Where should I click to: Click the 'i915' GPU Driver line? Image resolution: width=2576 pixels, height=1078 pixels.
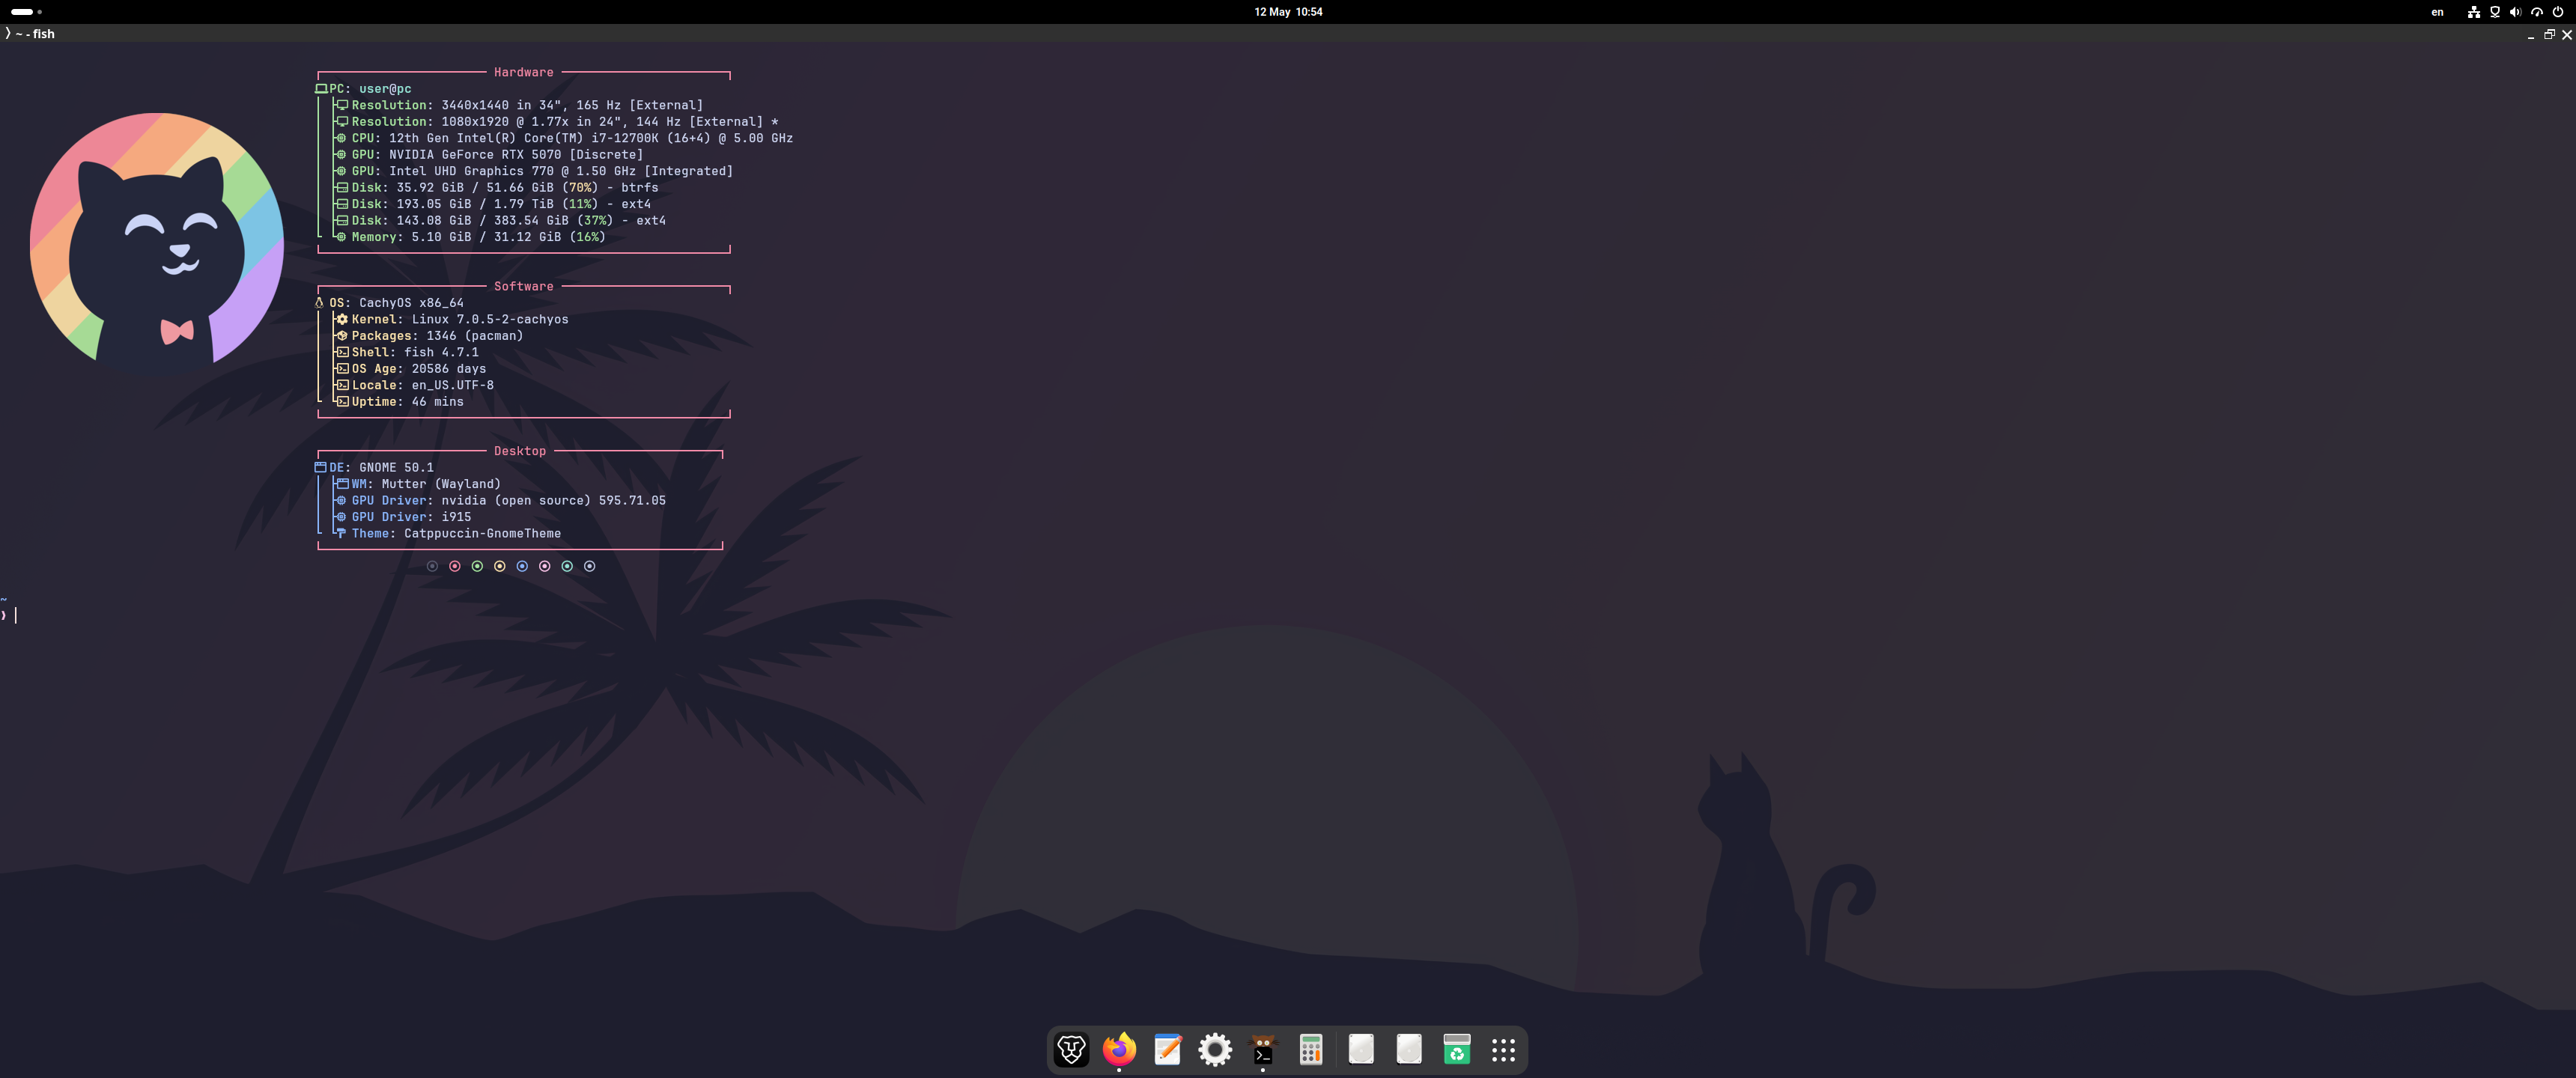(403, 517)
